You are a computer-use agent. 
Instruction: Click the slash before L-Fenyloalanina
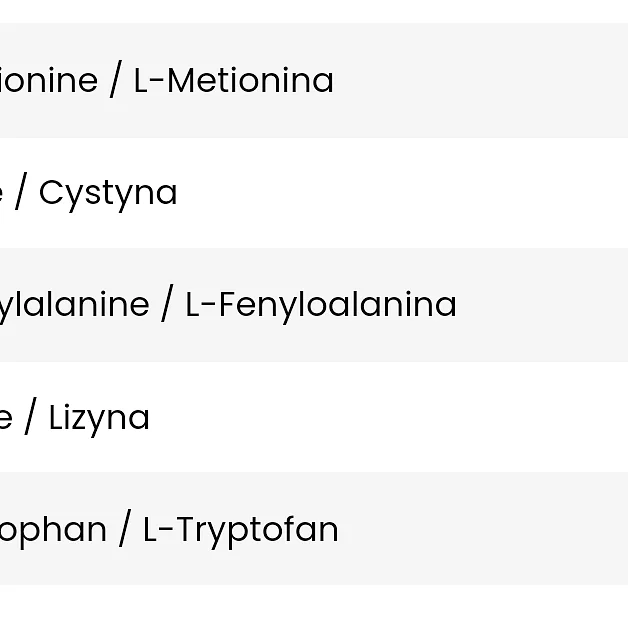pos(167,304)
